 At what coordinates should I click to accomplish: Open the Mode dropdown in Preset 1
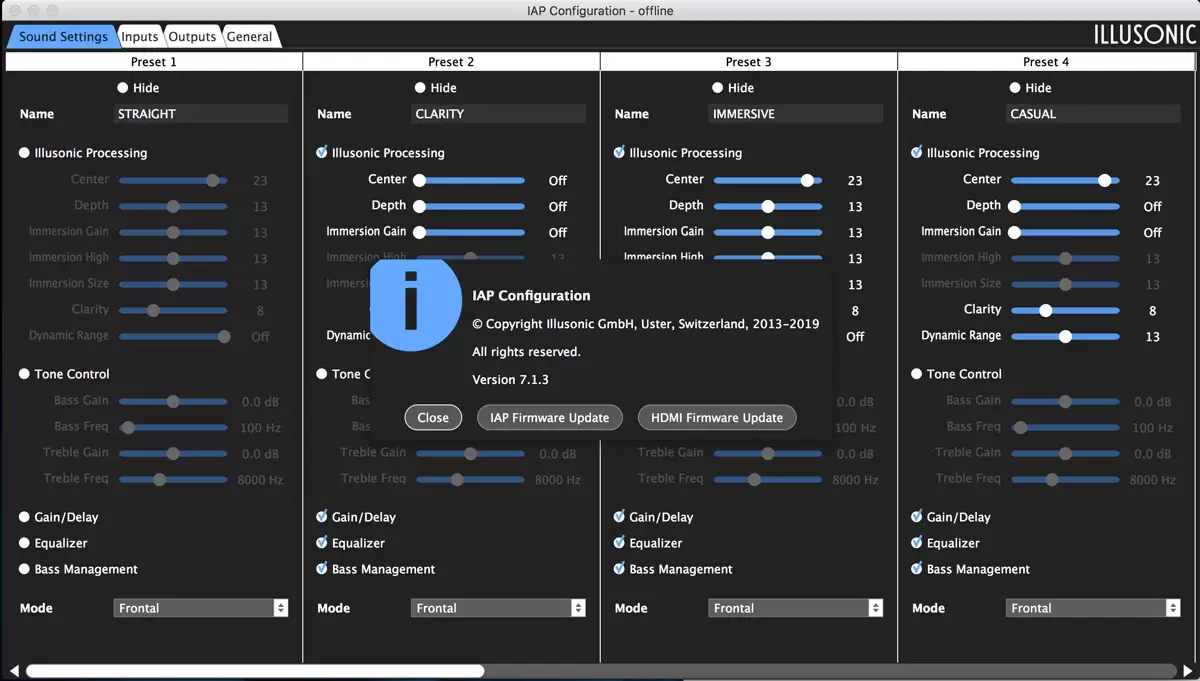tap(200, 608)
